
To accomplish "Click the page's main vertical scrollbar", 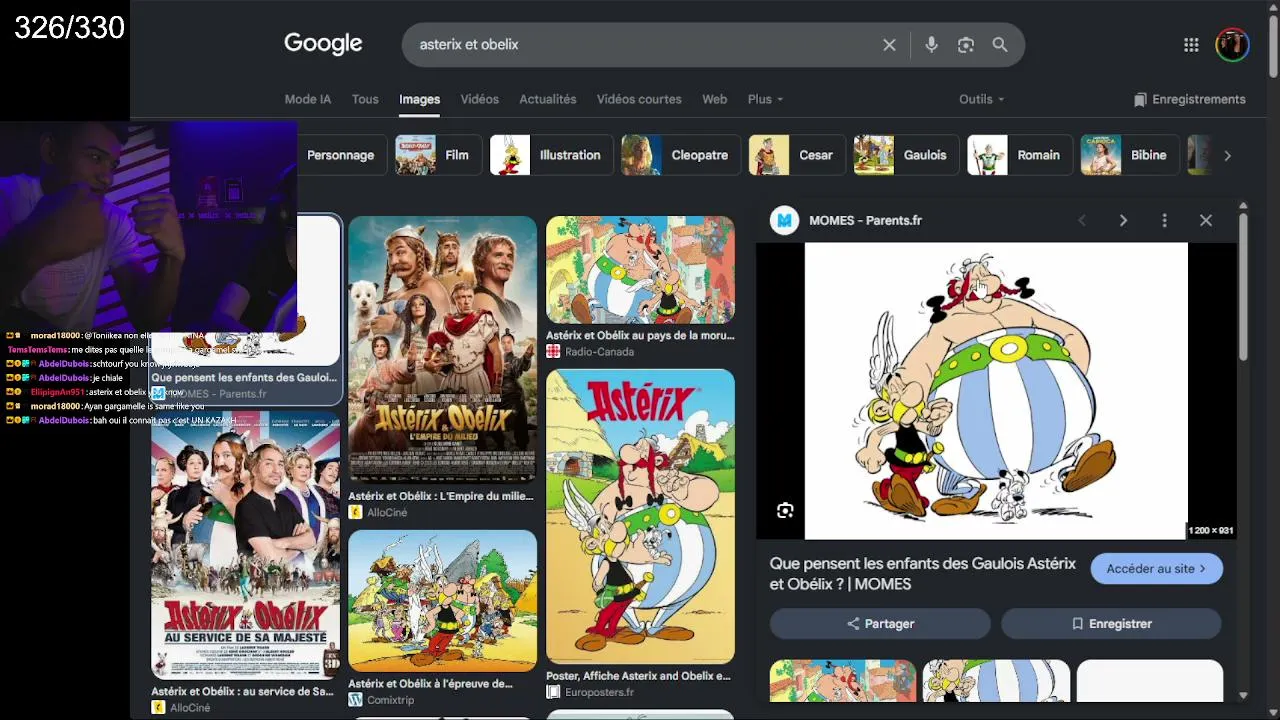I will coord(1273,45).
